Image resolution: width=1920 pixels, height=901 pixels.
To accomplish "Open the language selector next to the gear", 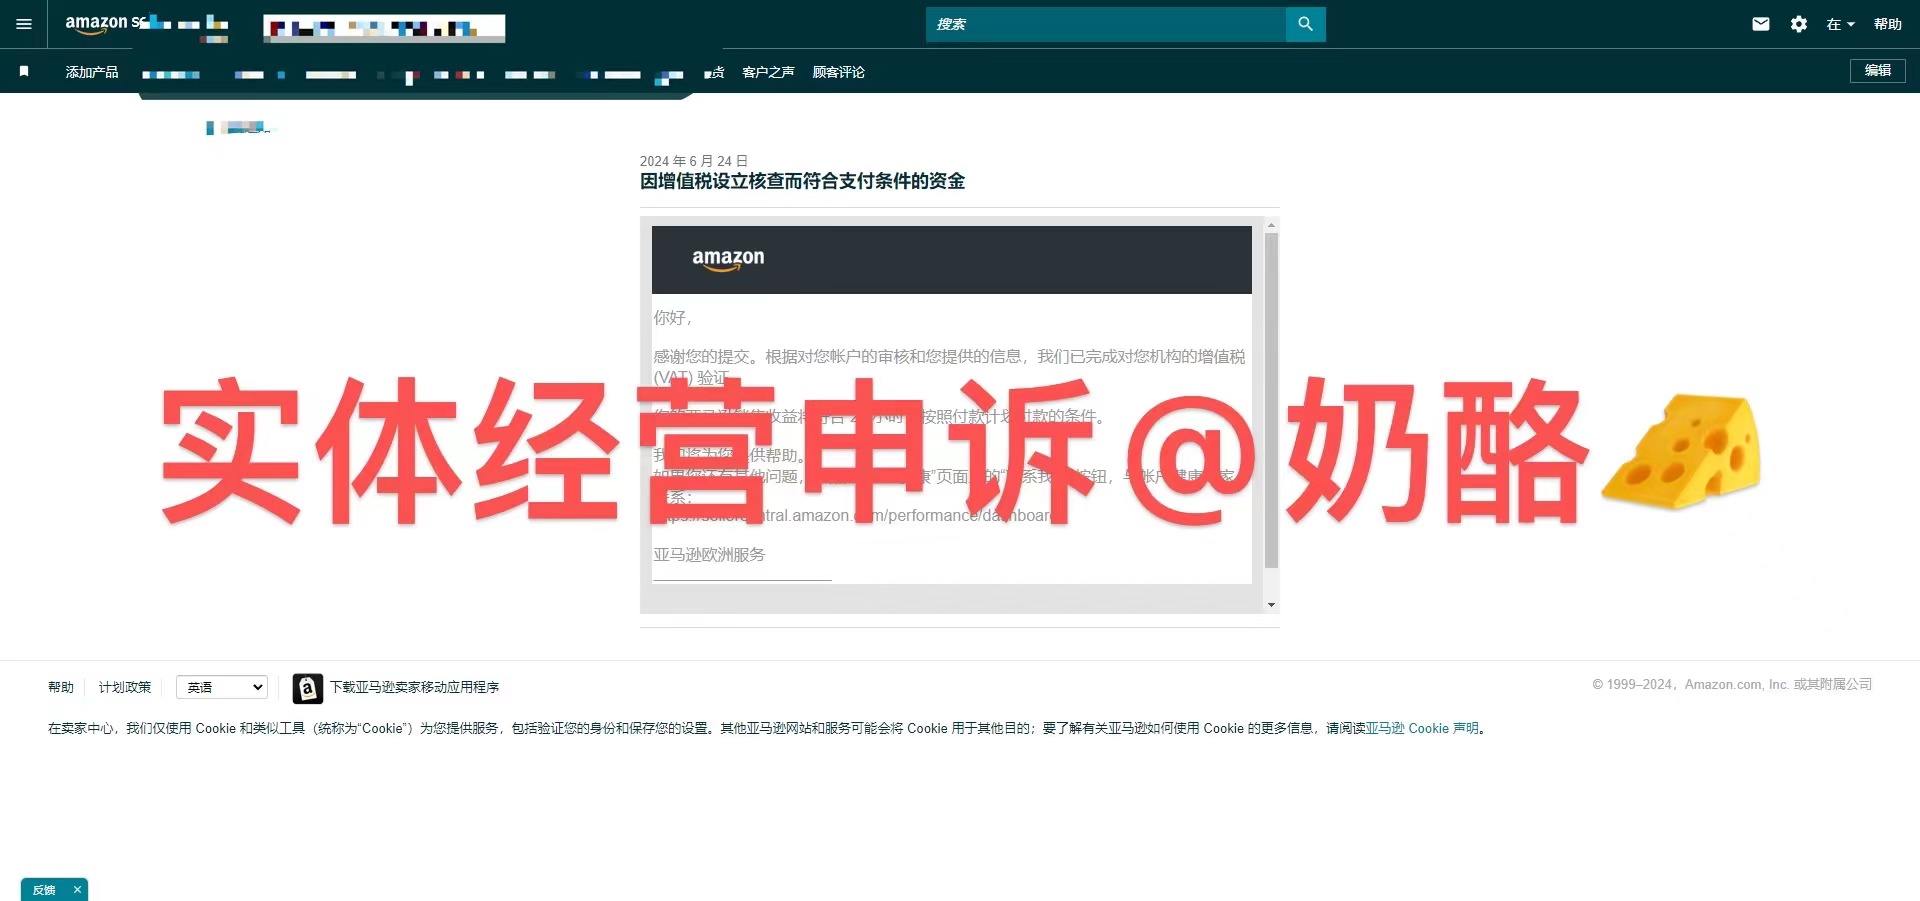I will click(x=1840, y=24).
